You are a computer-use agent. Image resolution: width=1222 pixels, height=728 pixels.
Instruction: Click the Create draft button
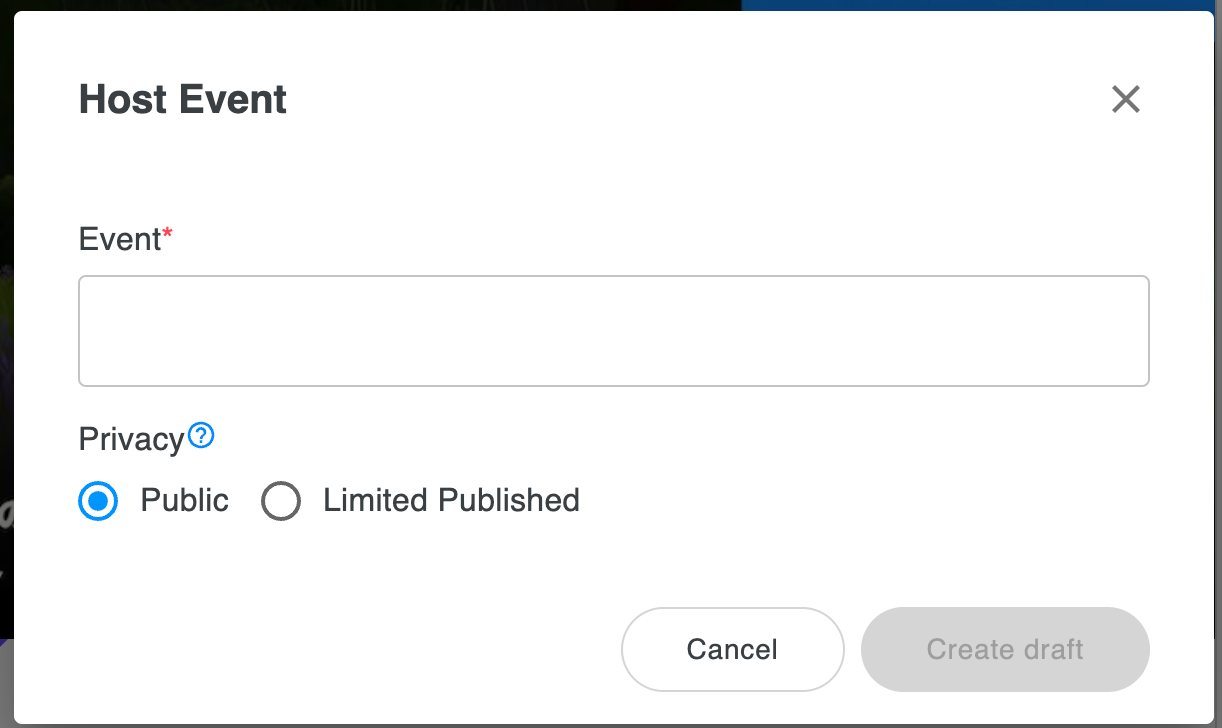tap(1005, 649)
